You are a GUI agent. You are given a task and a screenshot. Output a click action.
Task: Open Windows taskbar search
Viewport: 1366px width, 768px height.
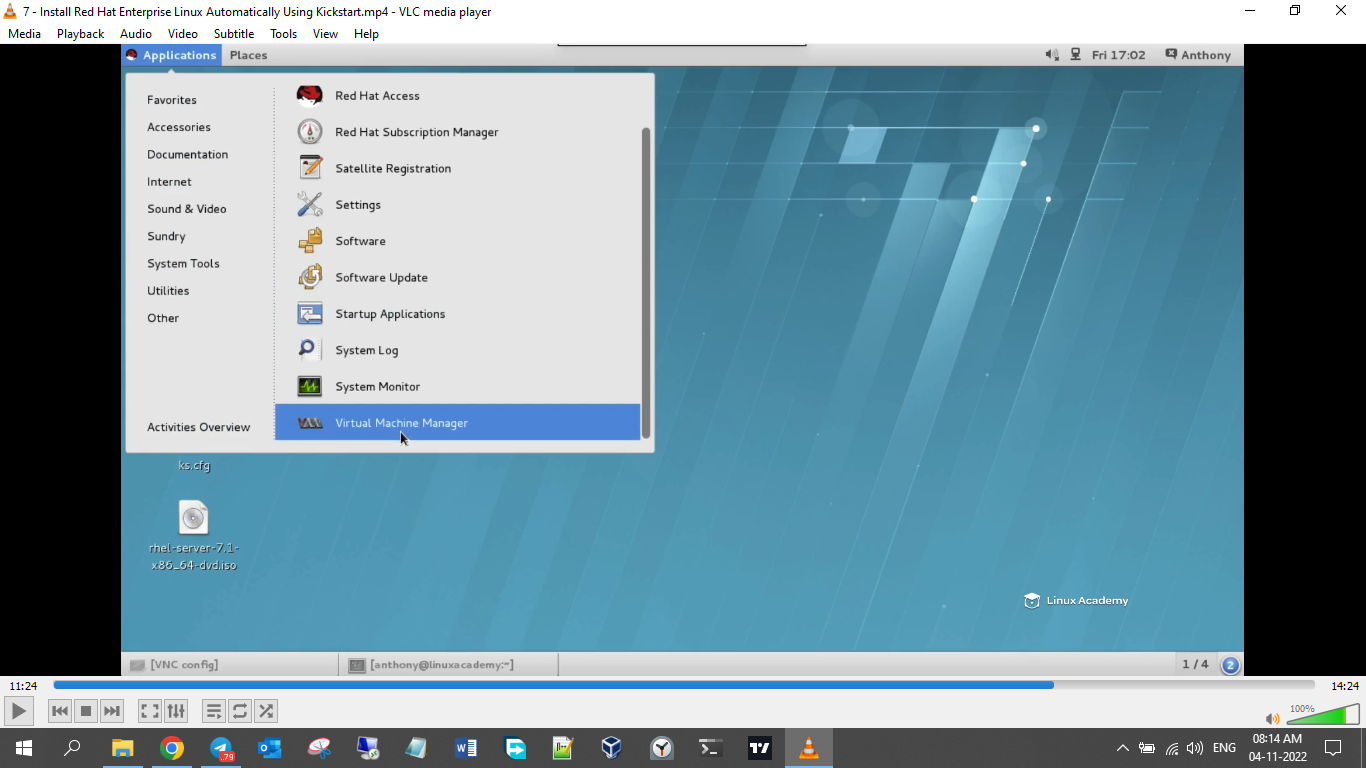[72, 748]
